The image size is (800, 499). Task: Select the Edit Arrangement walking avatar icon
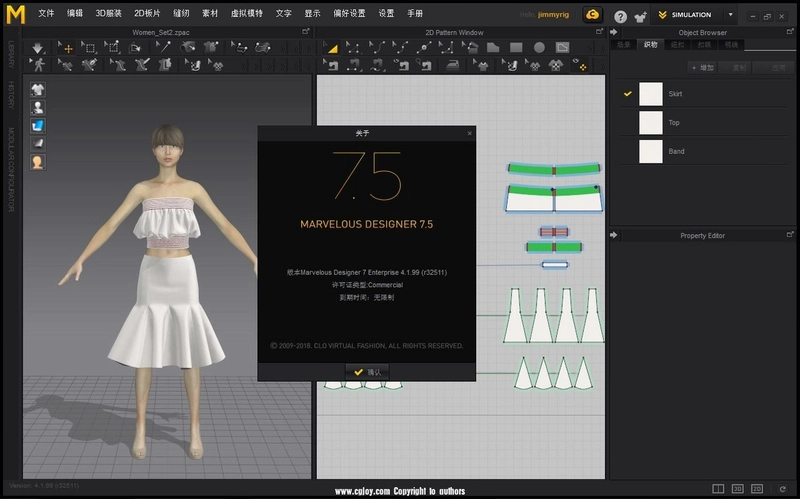[x=38, y=65]
